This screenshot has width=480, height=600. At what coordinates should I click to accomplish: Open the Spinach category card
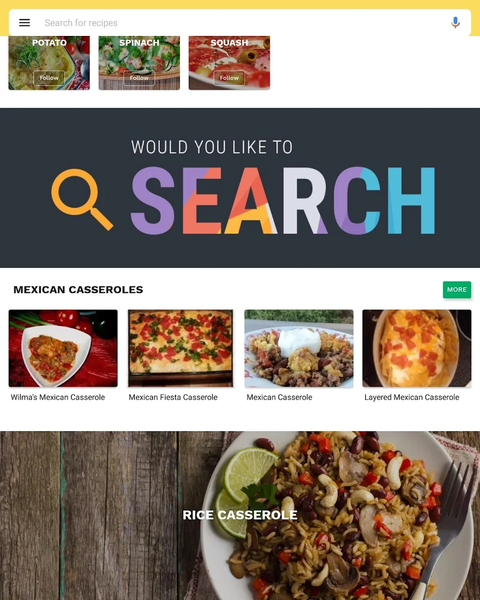pos(139,63)
